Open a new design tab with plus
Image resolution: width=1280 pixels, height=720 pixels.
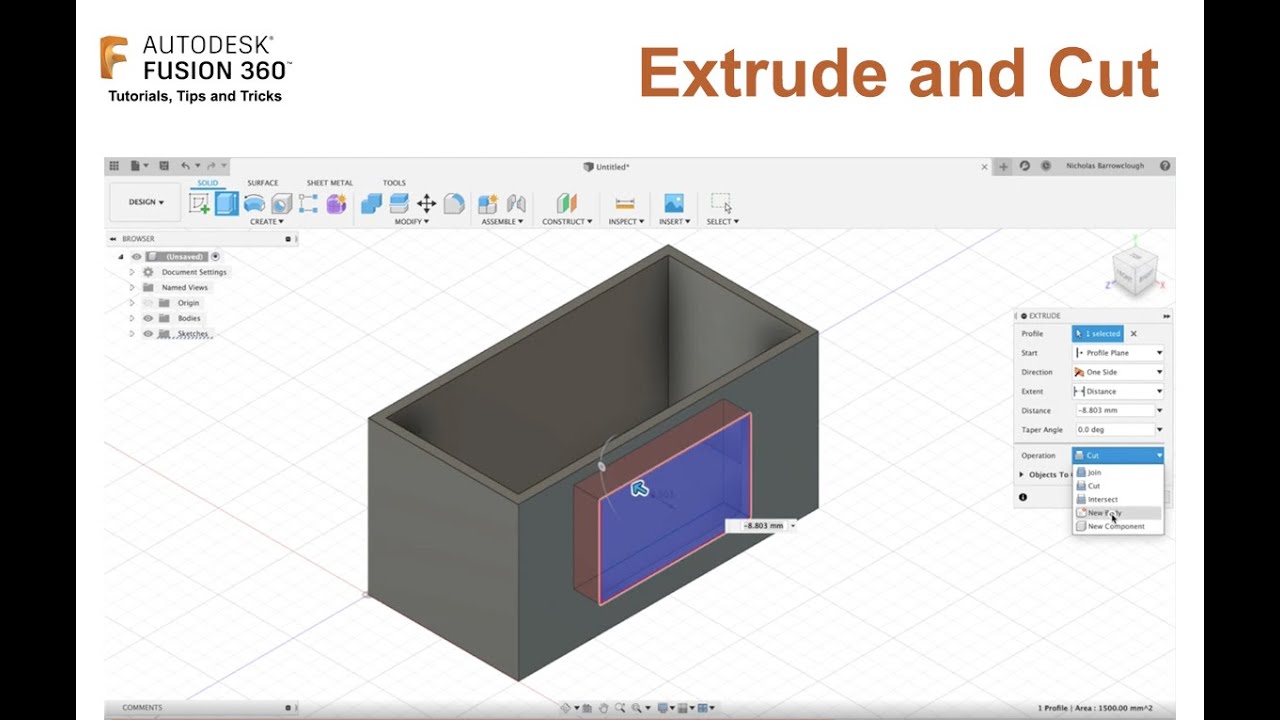pyautogui.click(x=1004, y=167)
